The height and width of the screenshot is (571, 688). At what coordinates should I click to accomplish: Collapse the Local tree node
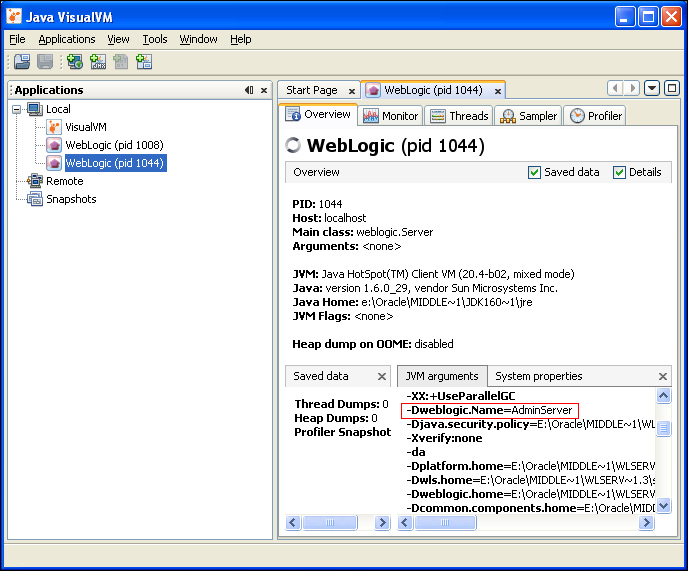tap(17, 109)
